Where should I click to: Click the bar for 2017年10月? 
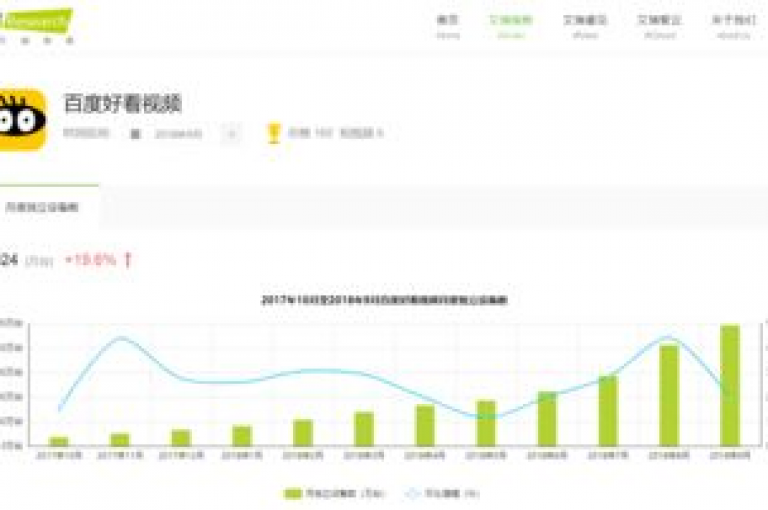tap(59, 441)
